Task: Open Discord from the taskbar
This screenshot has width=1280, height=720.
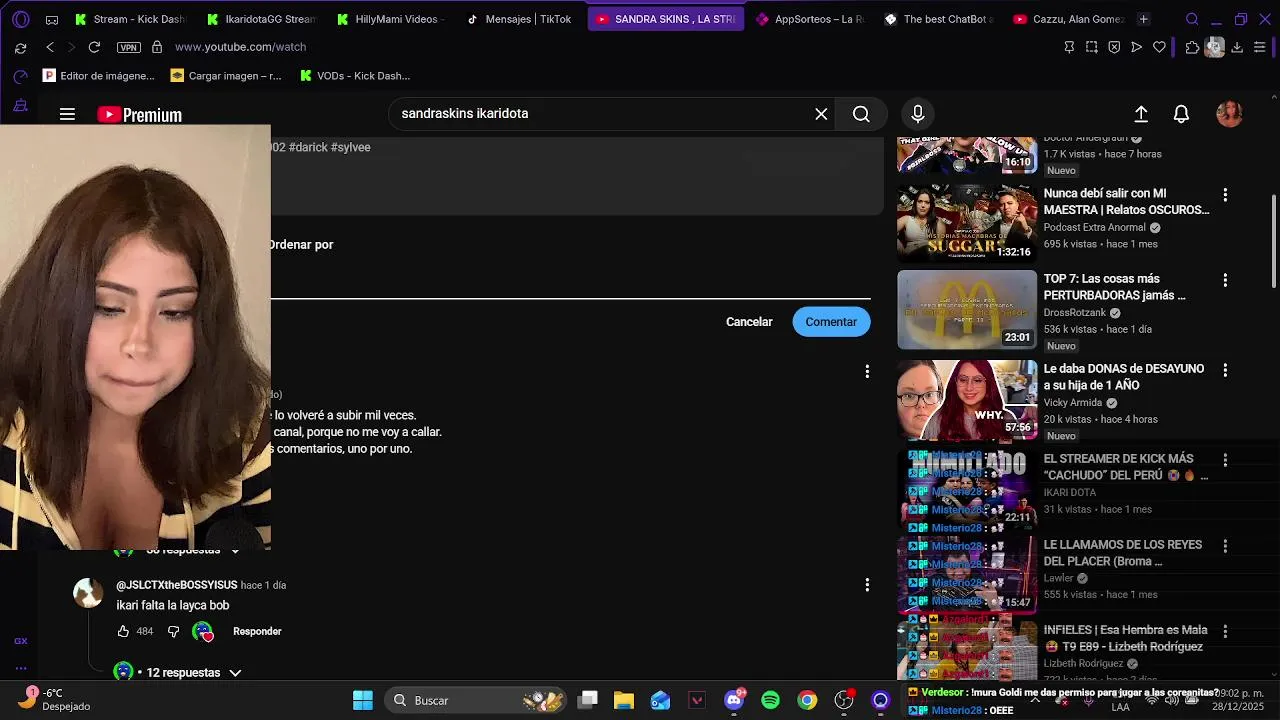Action: tap(734, 700)
